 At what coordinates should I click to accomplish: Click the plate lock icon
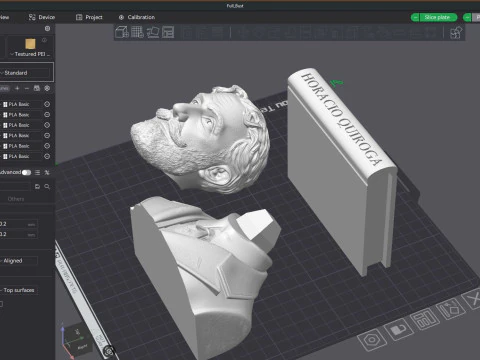(x=398, y=330)
